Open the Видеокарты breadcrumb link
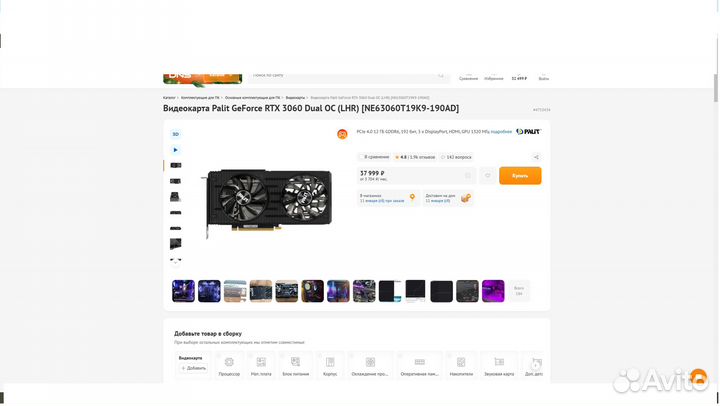 [295, 98]
